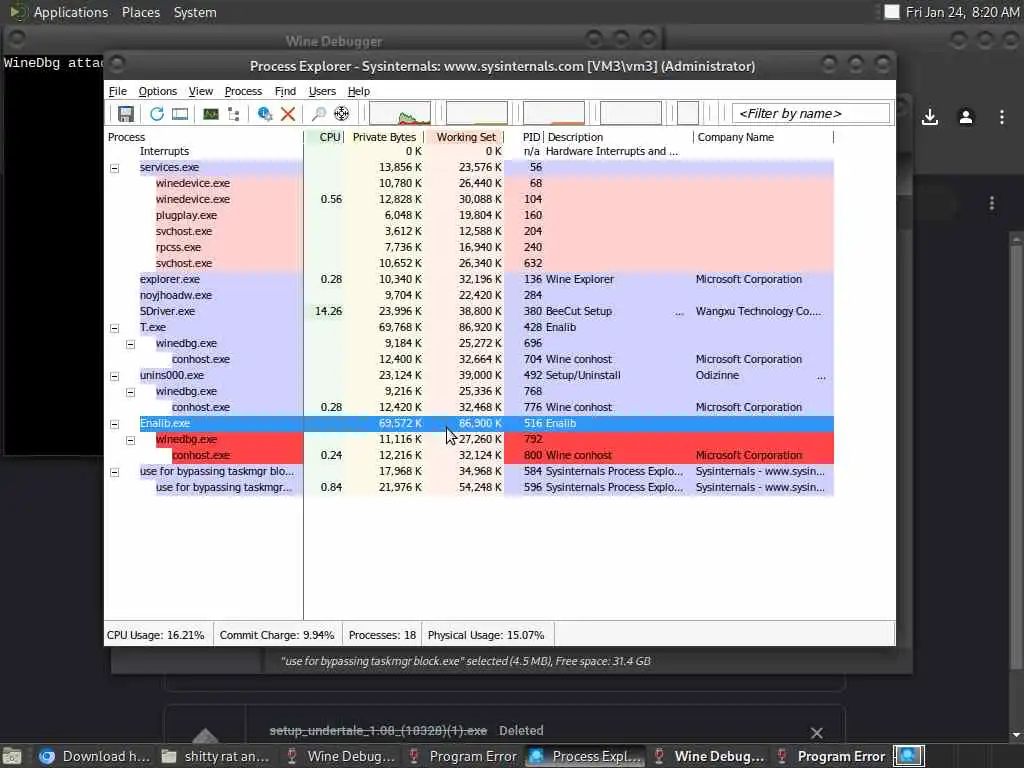Sort by the Company Name column header
Viewport: 1024px width, 768px height.
point(763,137)
